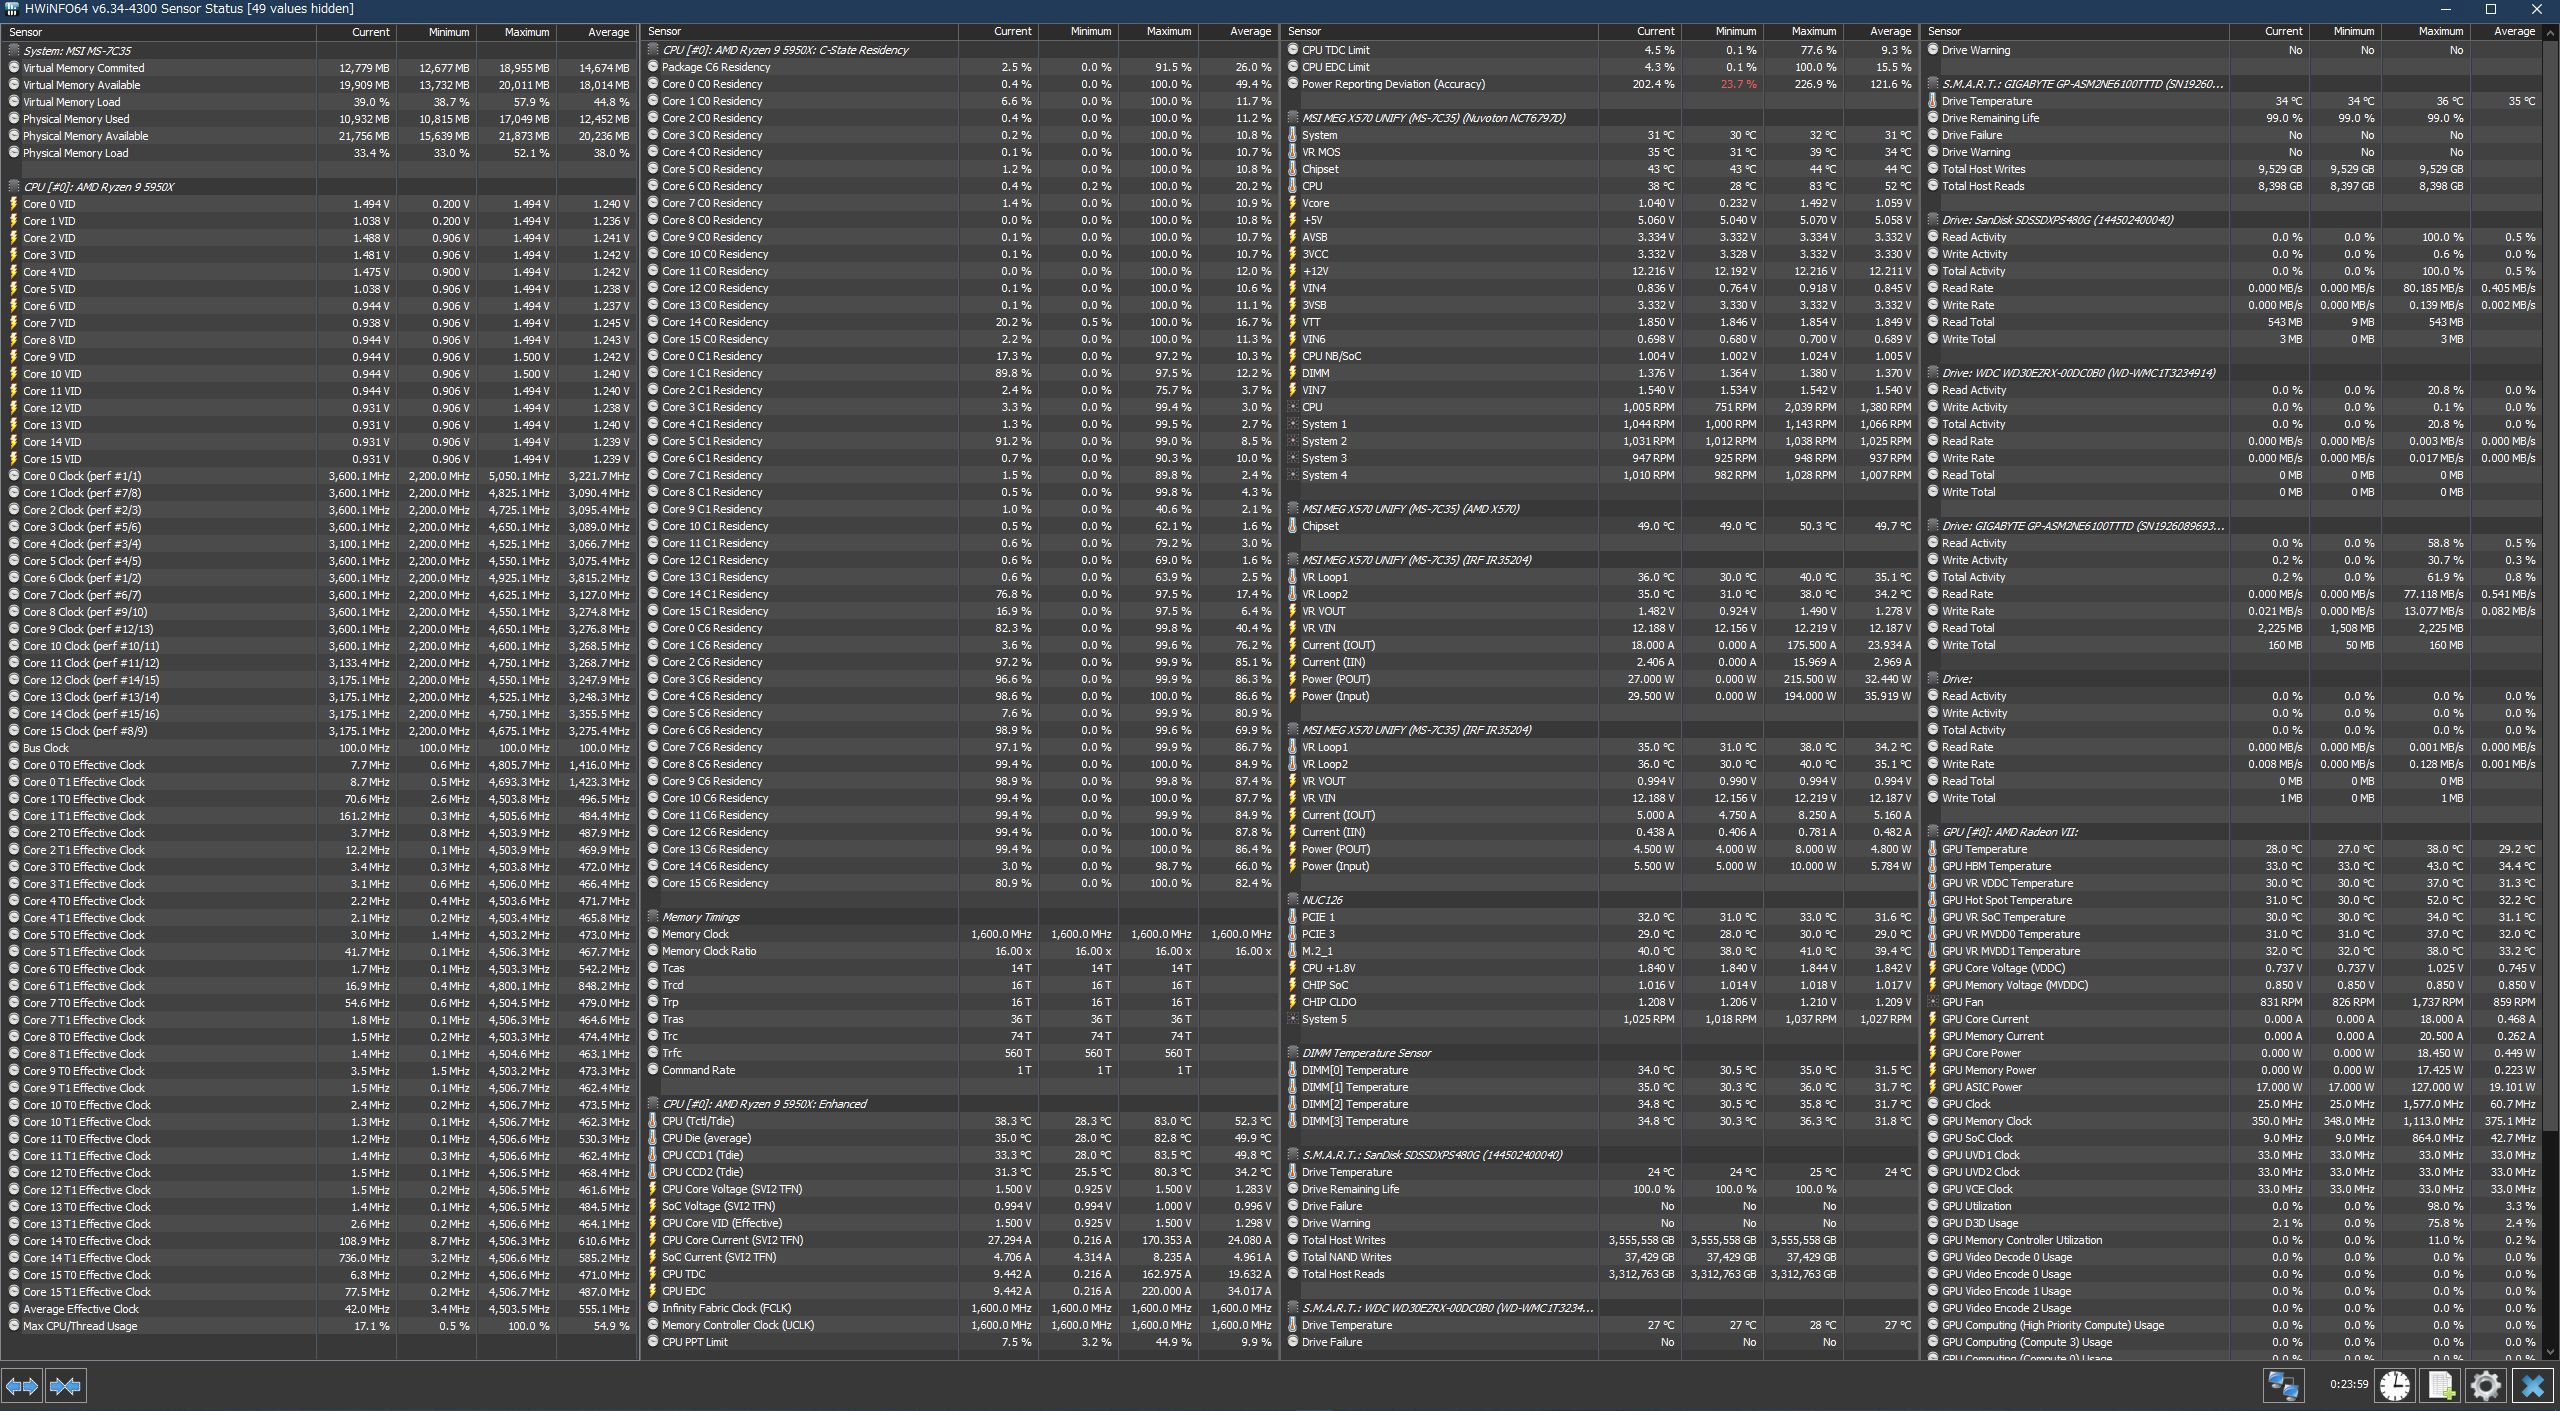Collapse the NUC126 sensor group header
2560x1411 pixels.
1322,900
